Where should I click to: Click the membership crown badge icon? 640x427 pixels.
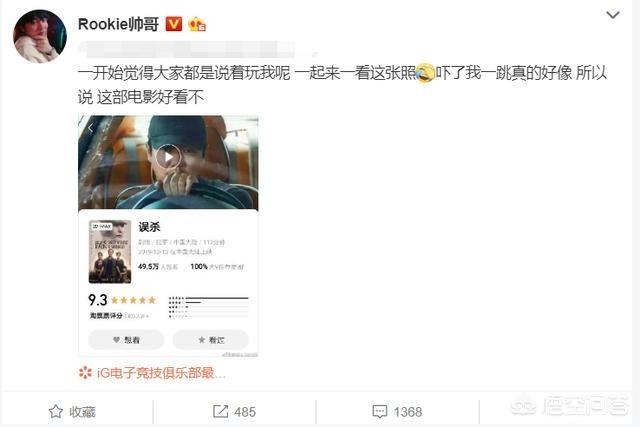(197, 24)
